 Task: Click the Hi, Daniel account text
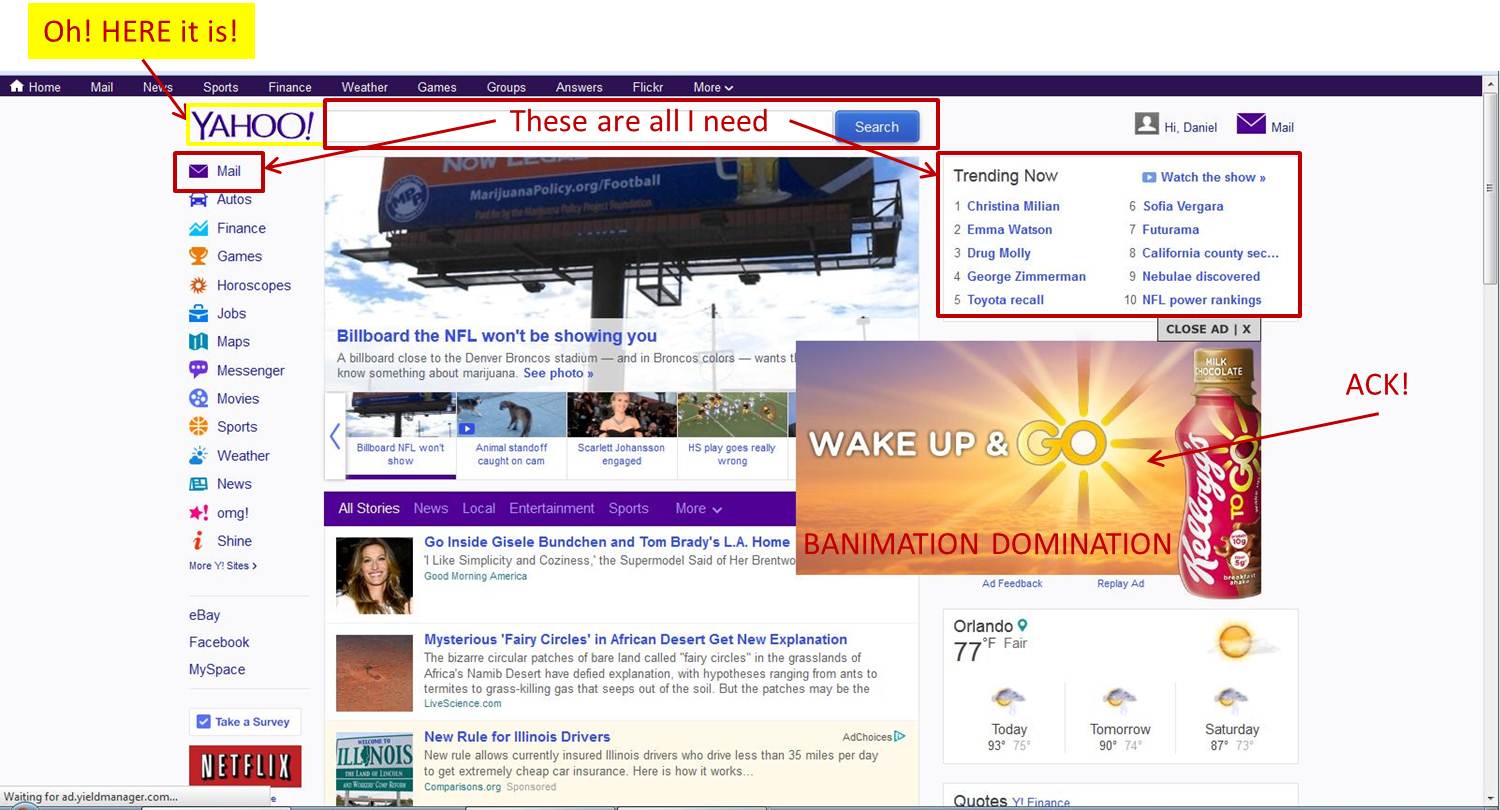point(1191,127)
